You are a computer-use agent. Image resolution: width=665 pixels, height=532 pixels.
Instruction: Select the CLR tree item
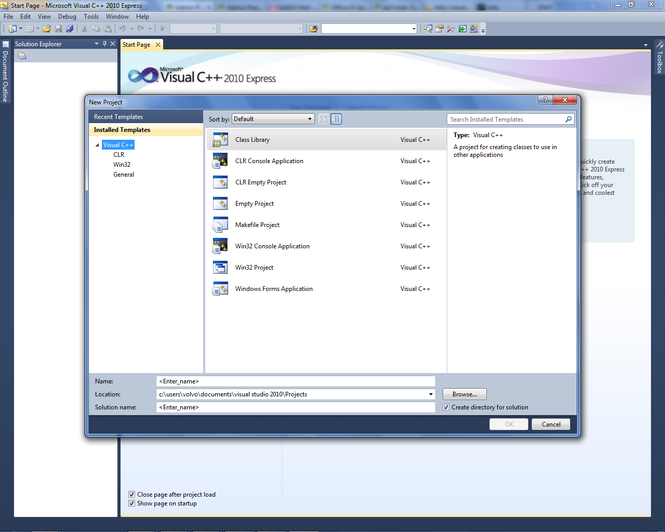coord(119,155)
